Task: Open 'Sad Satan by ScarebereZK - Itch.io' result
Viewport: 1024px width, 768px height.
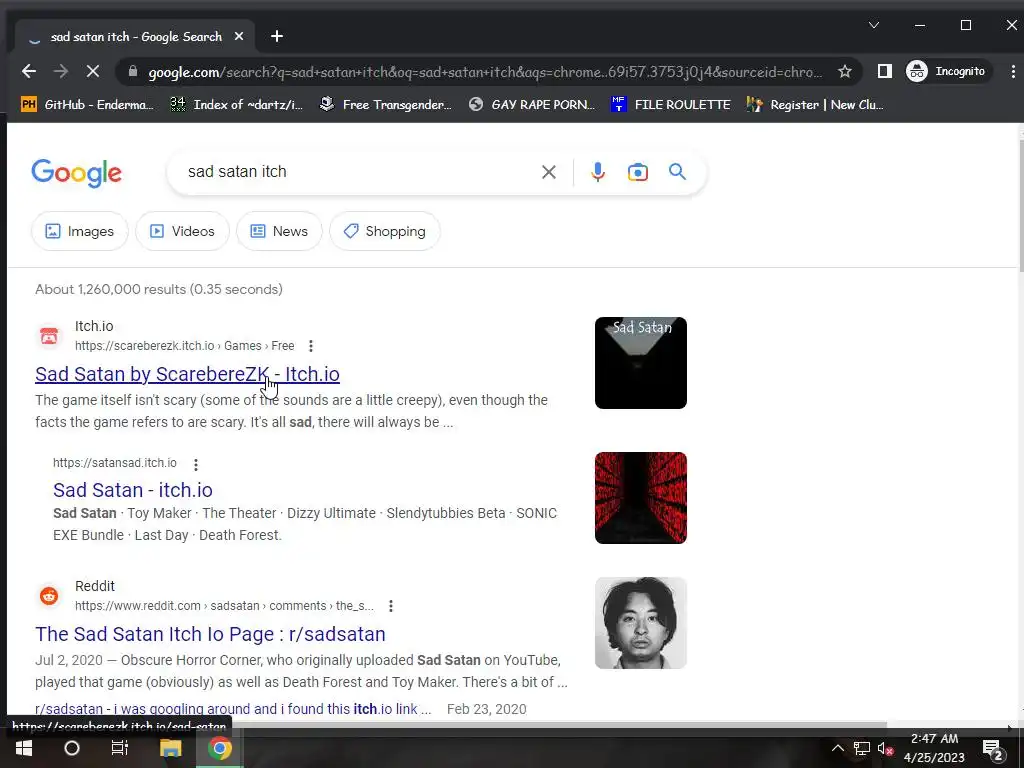Action: tap(187, 374)
